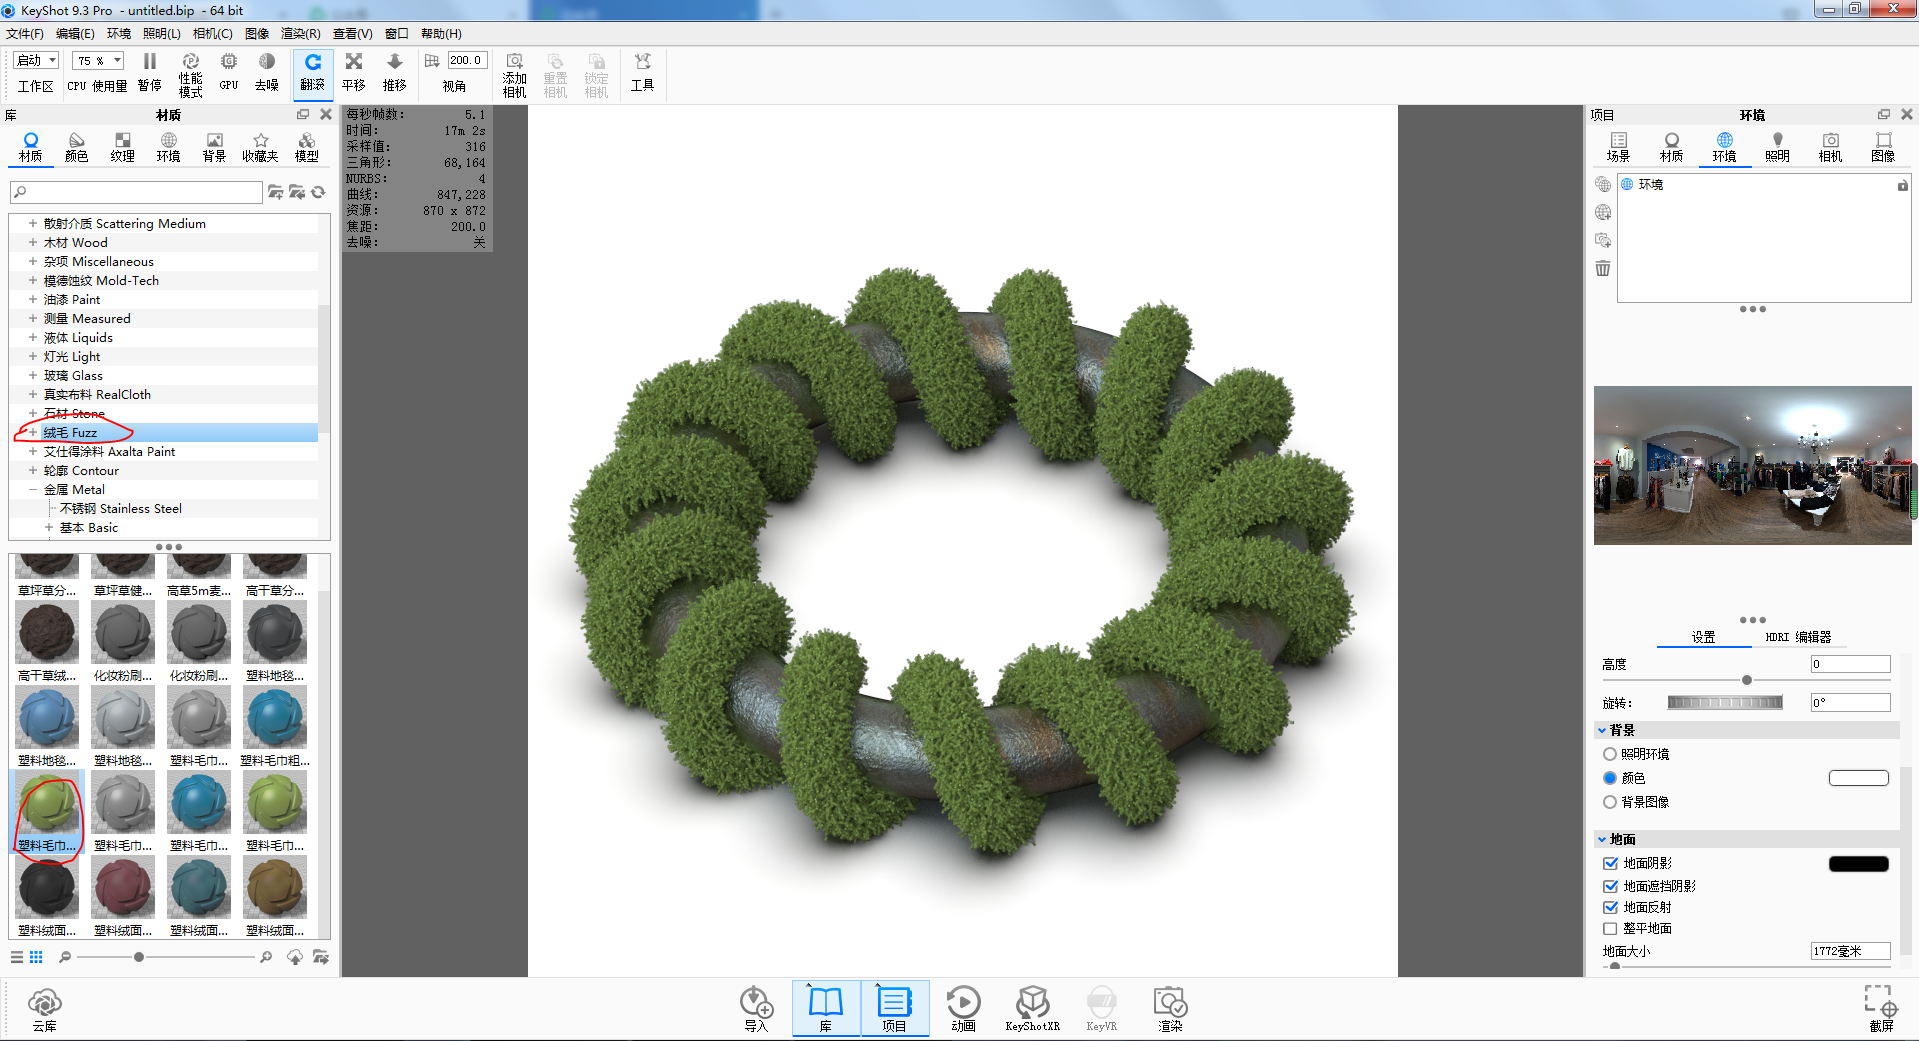Click the HDRI environment preview thumbnail
The height and width of the screenshot is (1041, 1919).
(x=1752, y=465)
